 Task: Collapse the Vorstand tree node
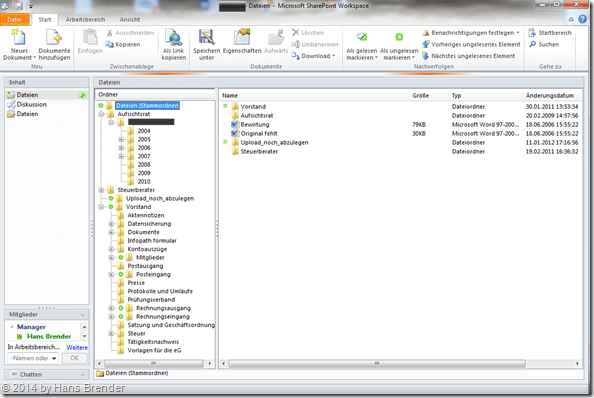coord(102,207)
